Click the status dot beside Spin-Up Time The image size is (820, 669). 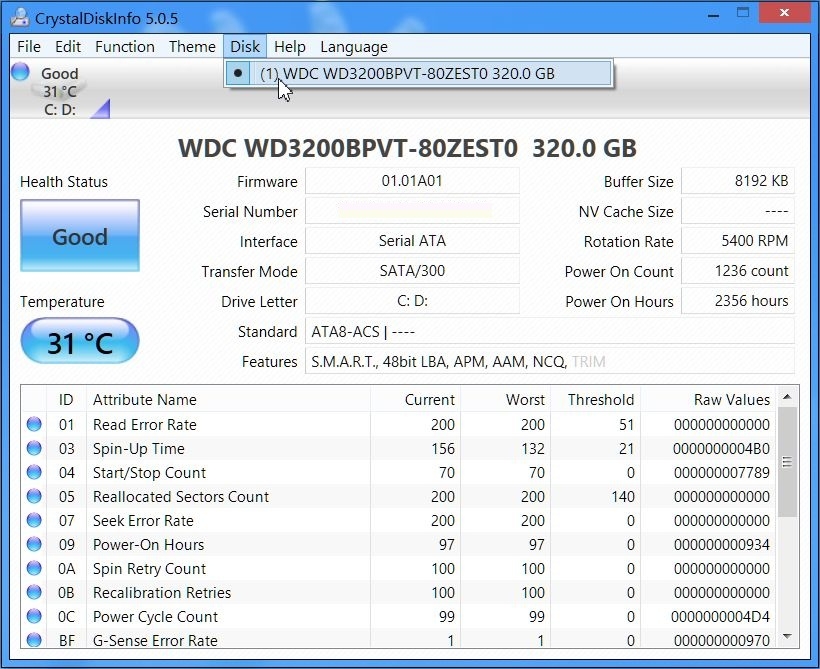tap(34, 448)
